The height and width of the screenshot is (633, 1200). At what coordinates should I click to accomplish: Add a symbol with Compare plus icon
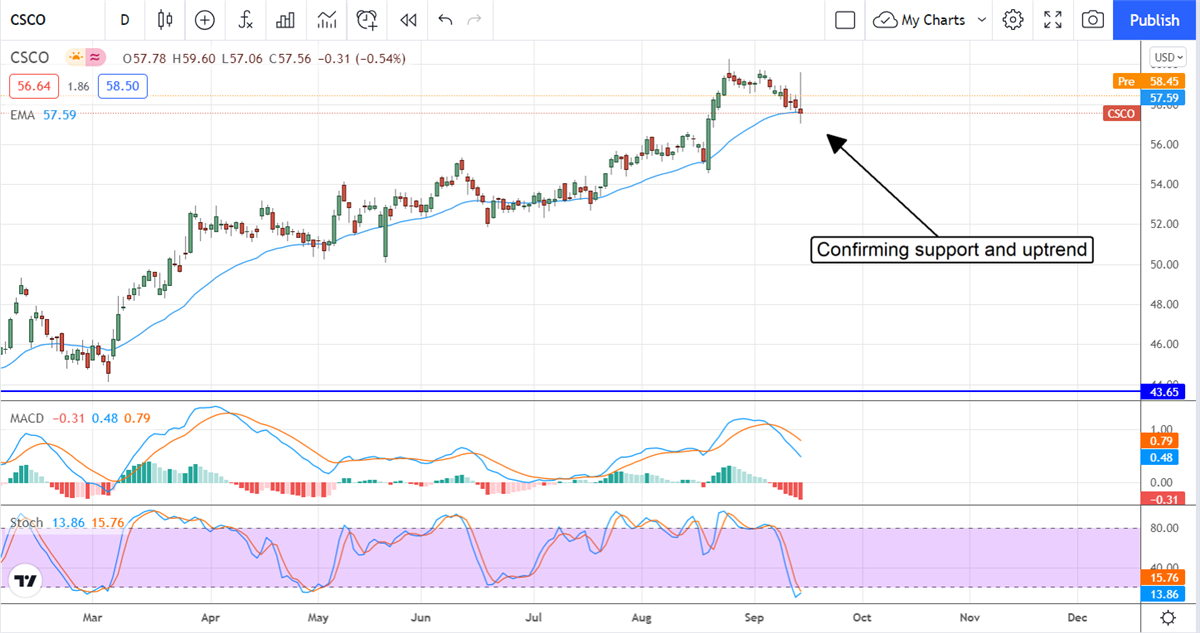click(205, 19)
